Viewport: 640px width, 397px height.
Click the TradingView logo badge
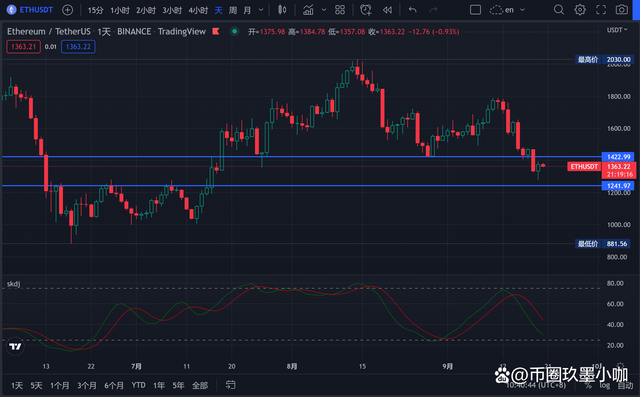tap(15, 346)
